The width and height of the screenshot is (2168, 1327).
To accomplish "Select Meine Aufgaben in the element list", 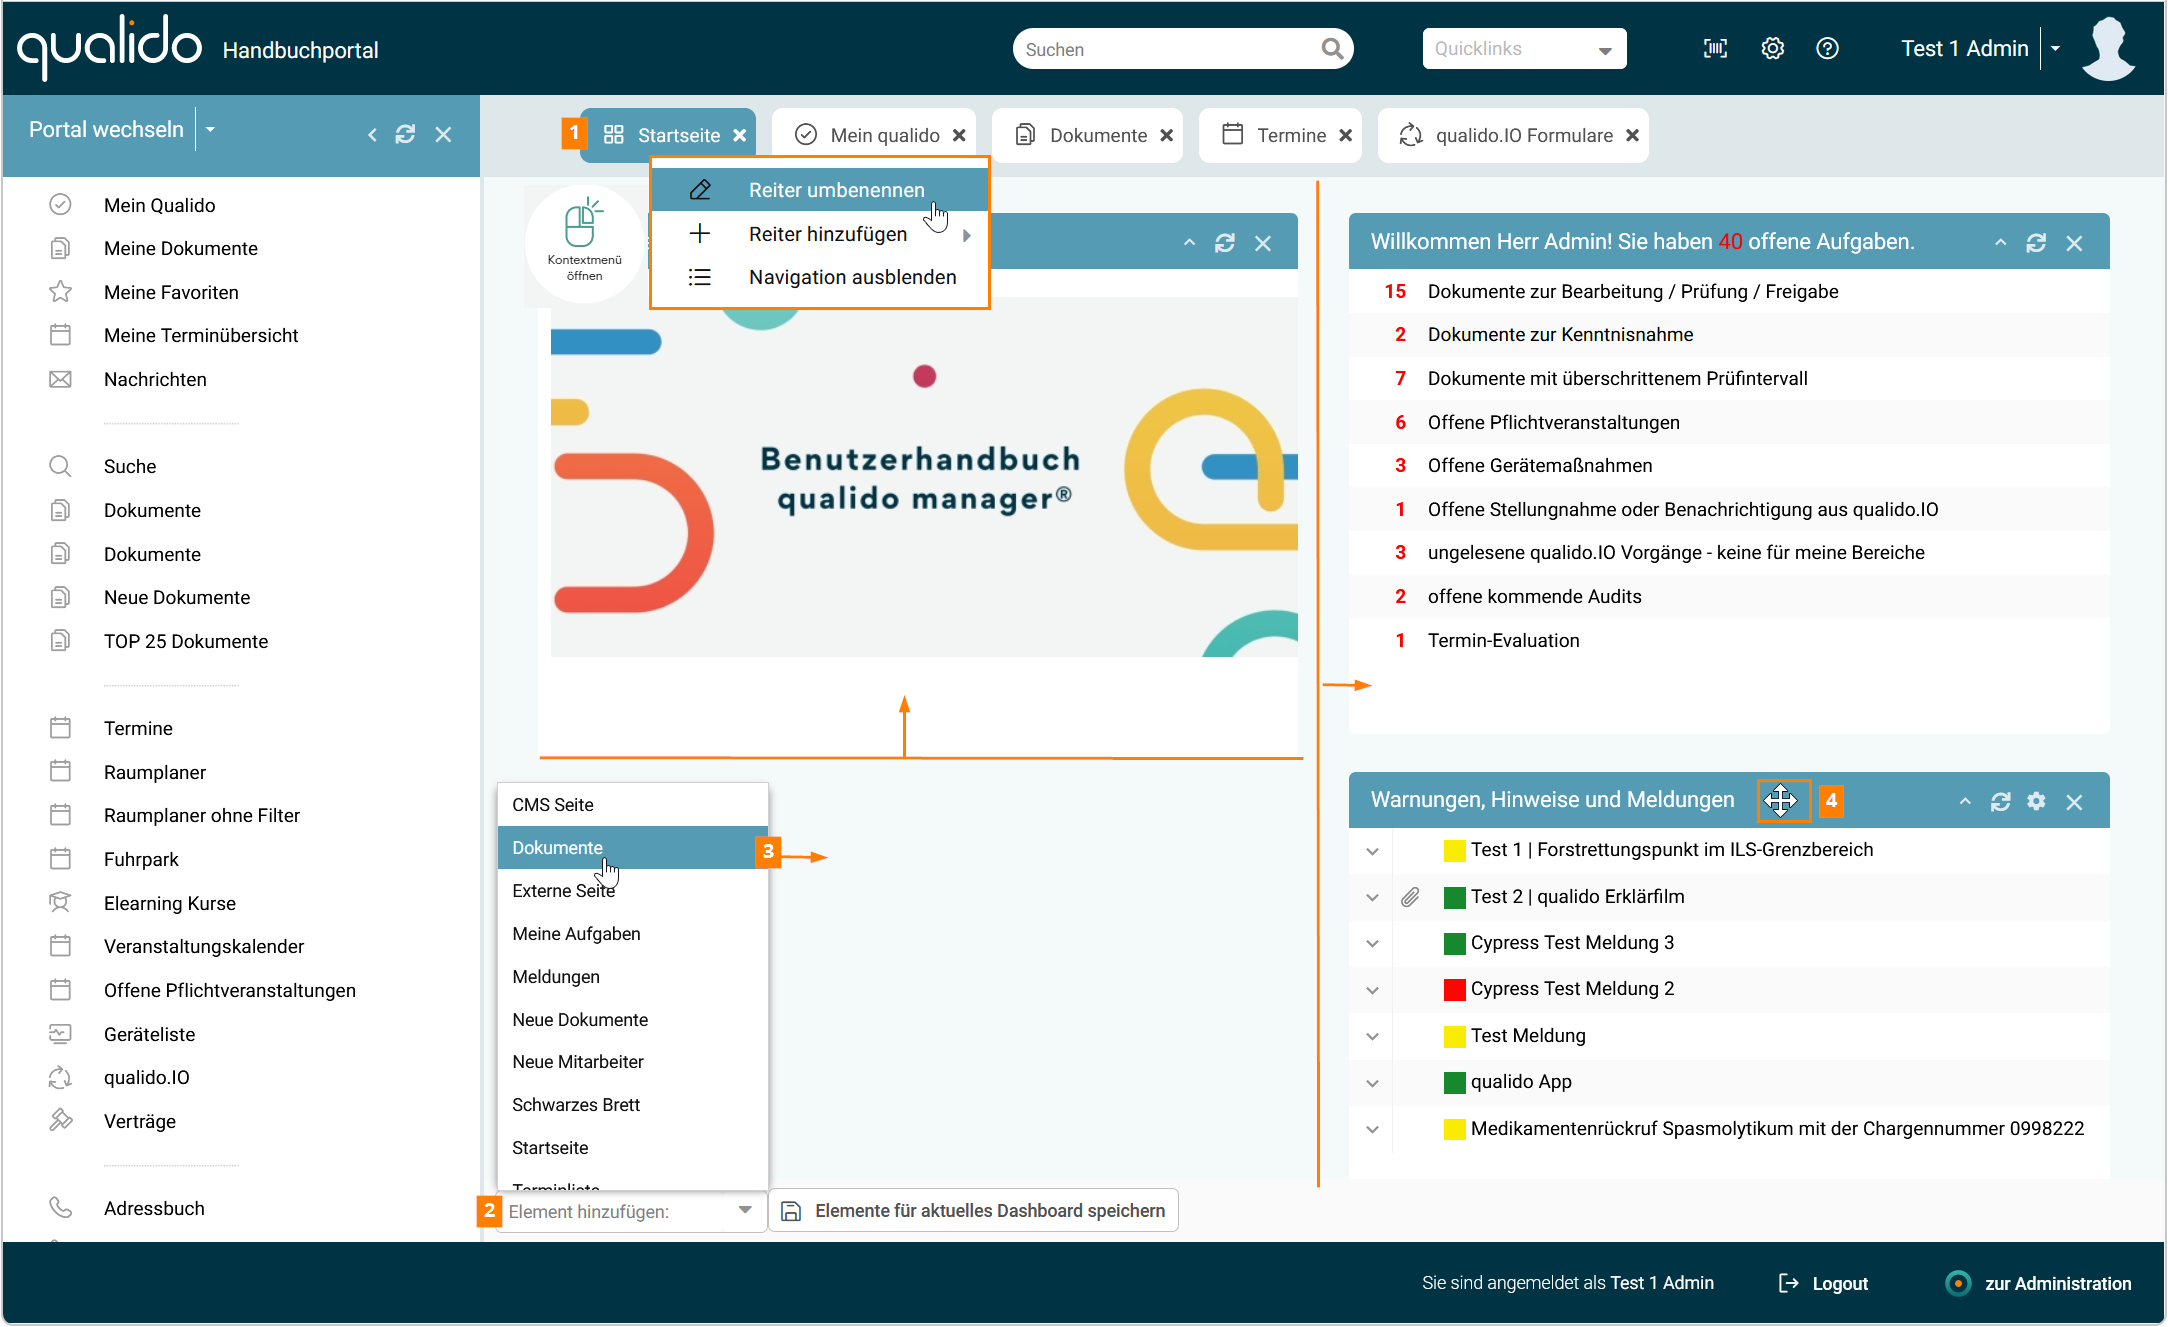I will 632,934.
